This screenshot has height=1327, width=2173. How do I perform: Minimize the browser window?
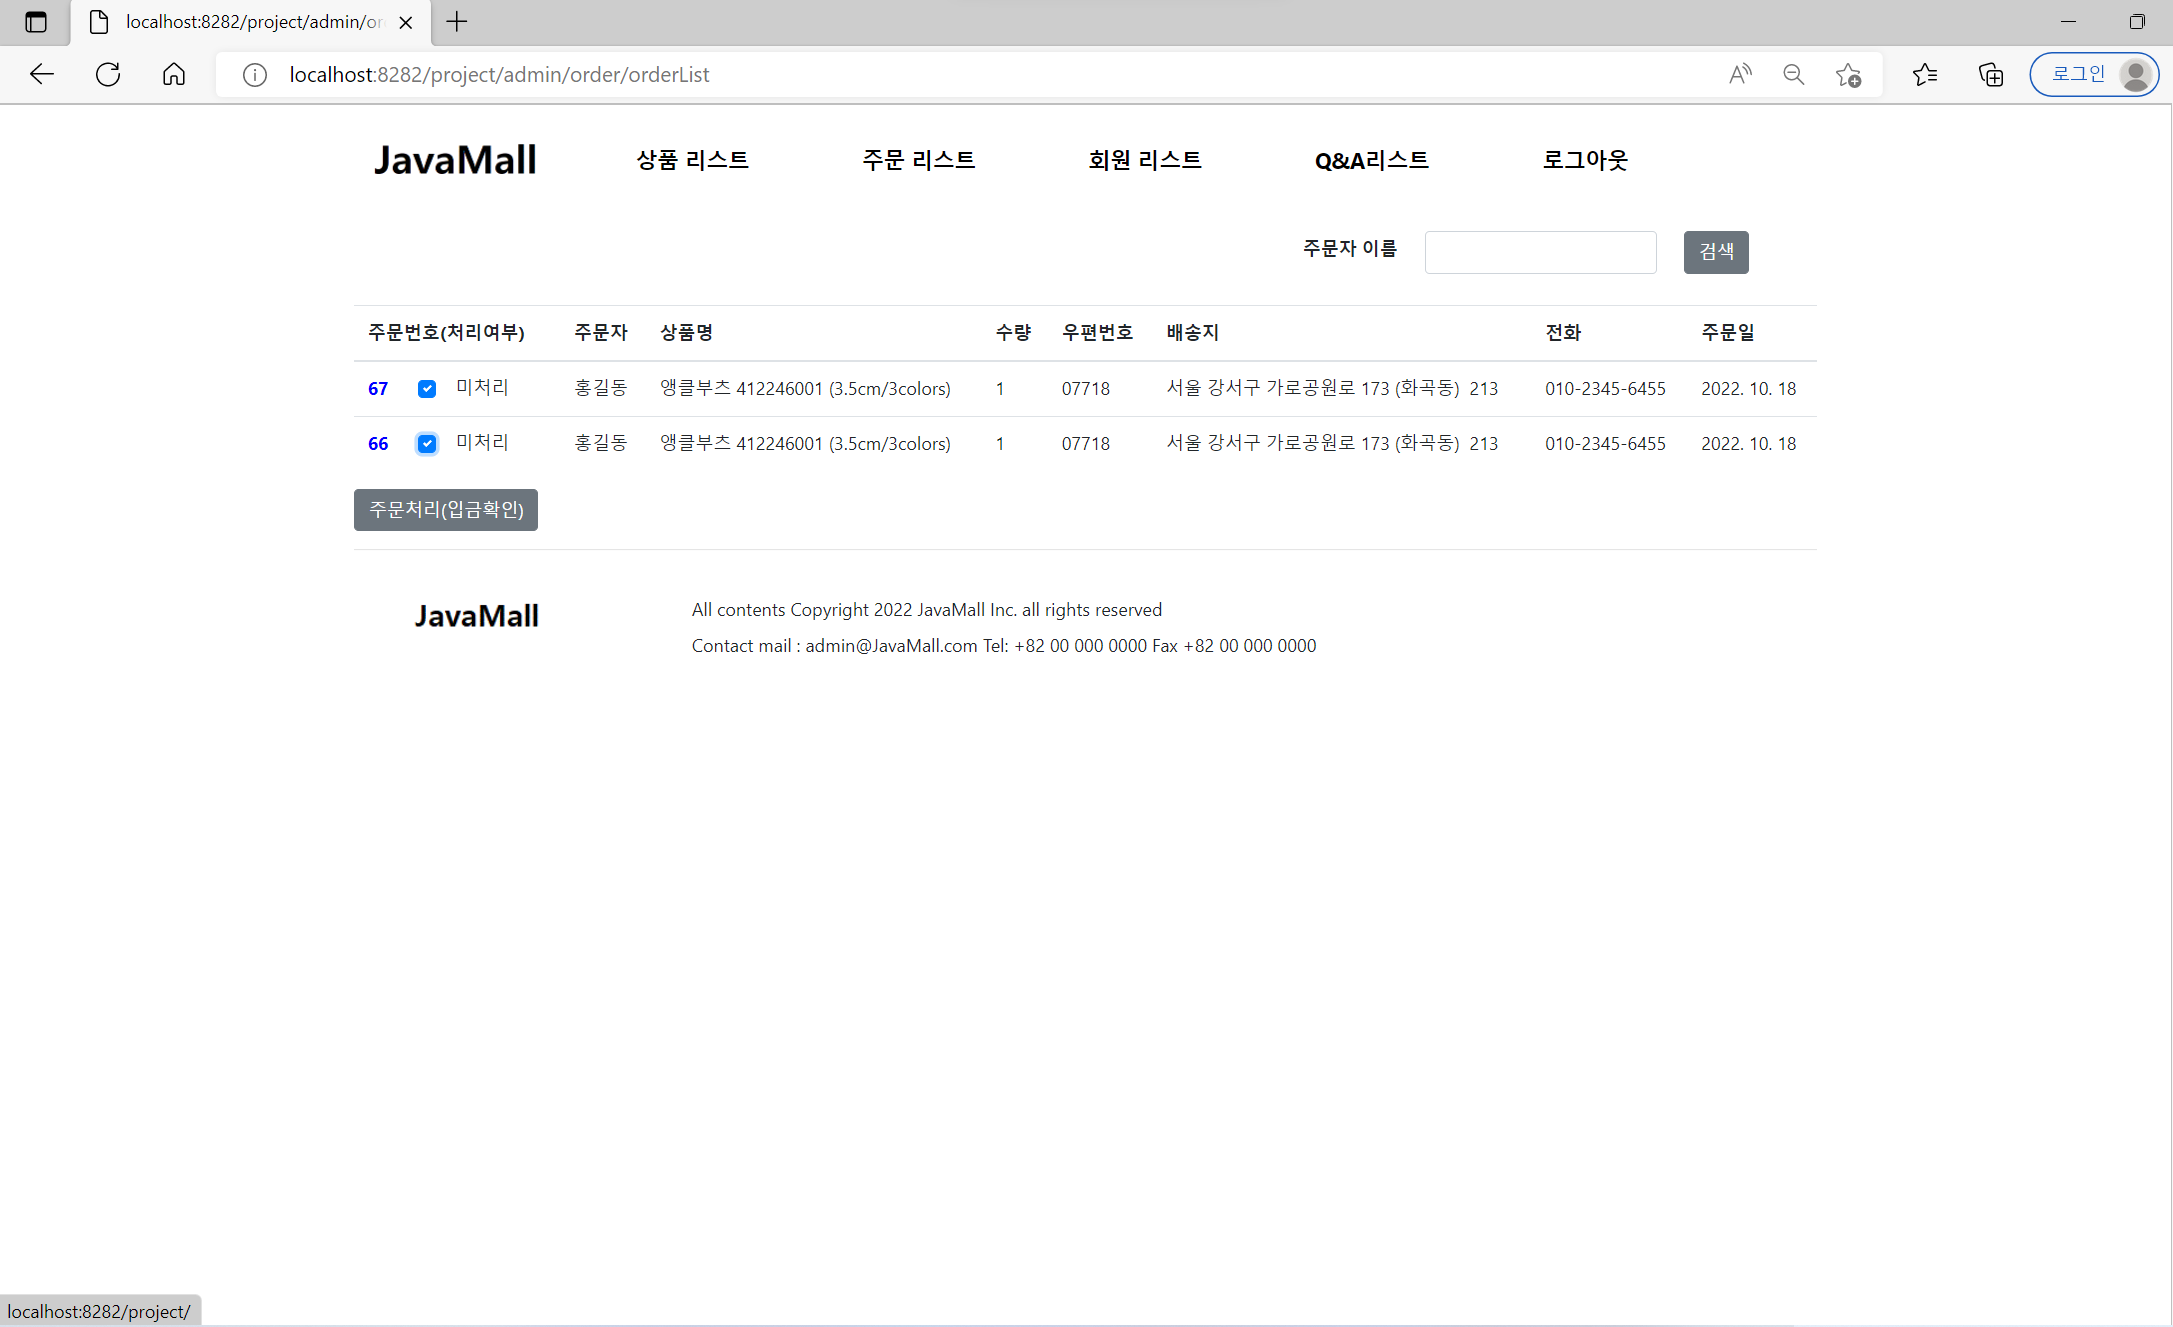(x=2069, y=22)
